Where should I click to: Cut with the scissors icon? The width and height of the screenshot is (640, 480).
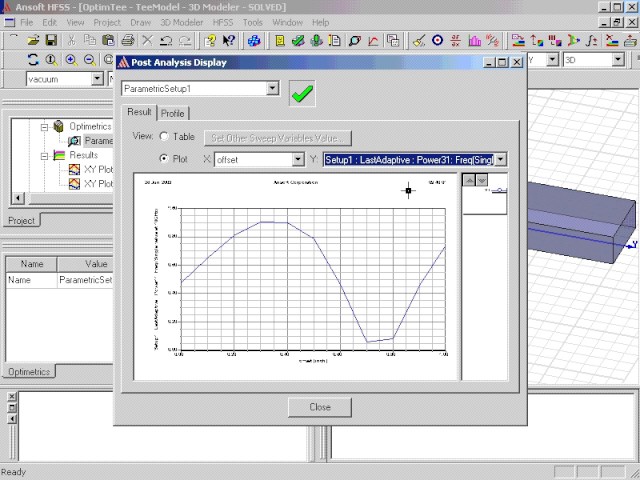click(71, 40)
